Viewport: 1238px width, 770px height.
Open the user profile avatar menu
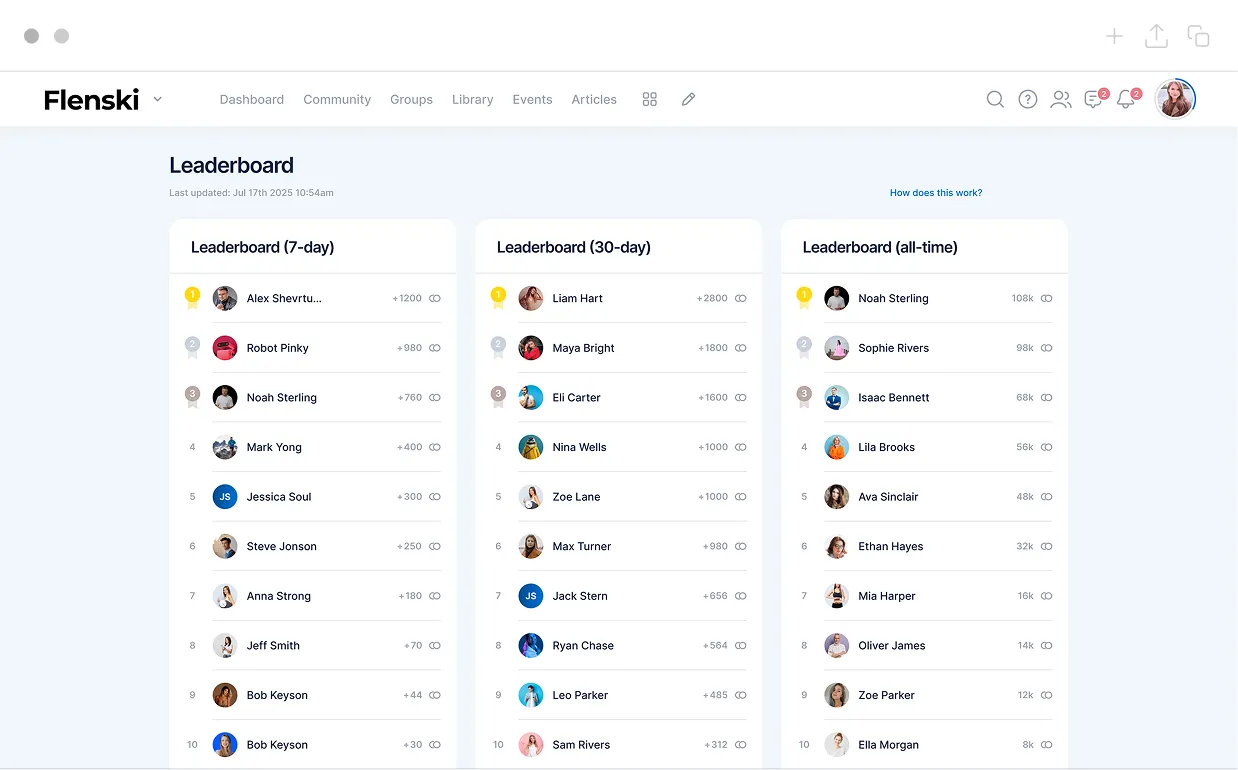(1175, 99)
